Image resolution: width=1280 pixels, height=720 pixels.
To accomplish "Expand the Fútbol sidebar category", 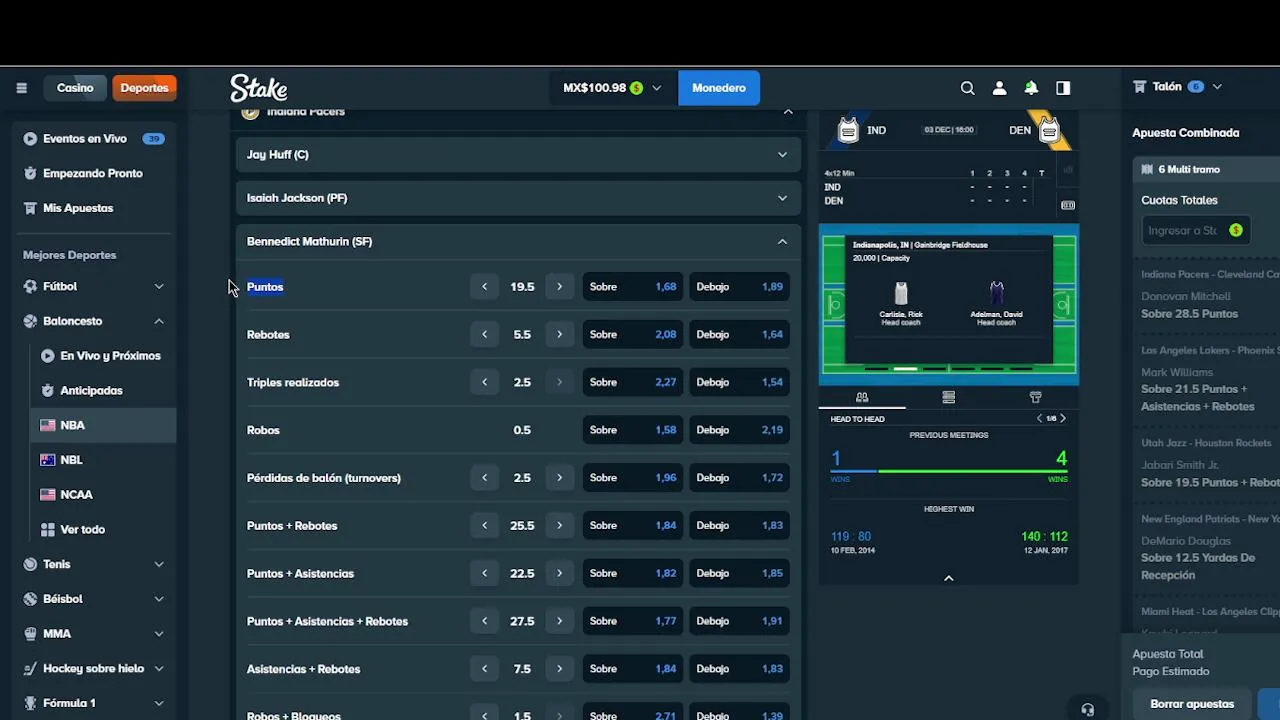I will click(159, 286).
